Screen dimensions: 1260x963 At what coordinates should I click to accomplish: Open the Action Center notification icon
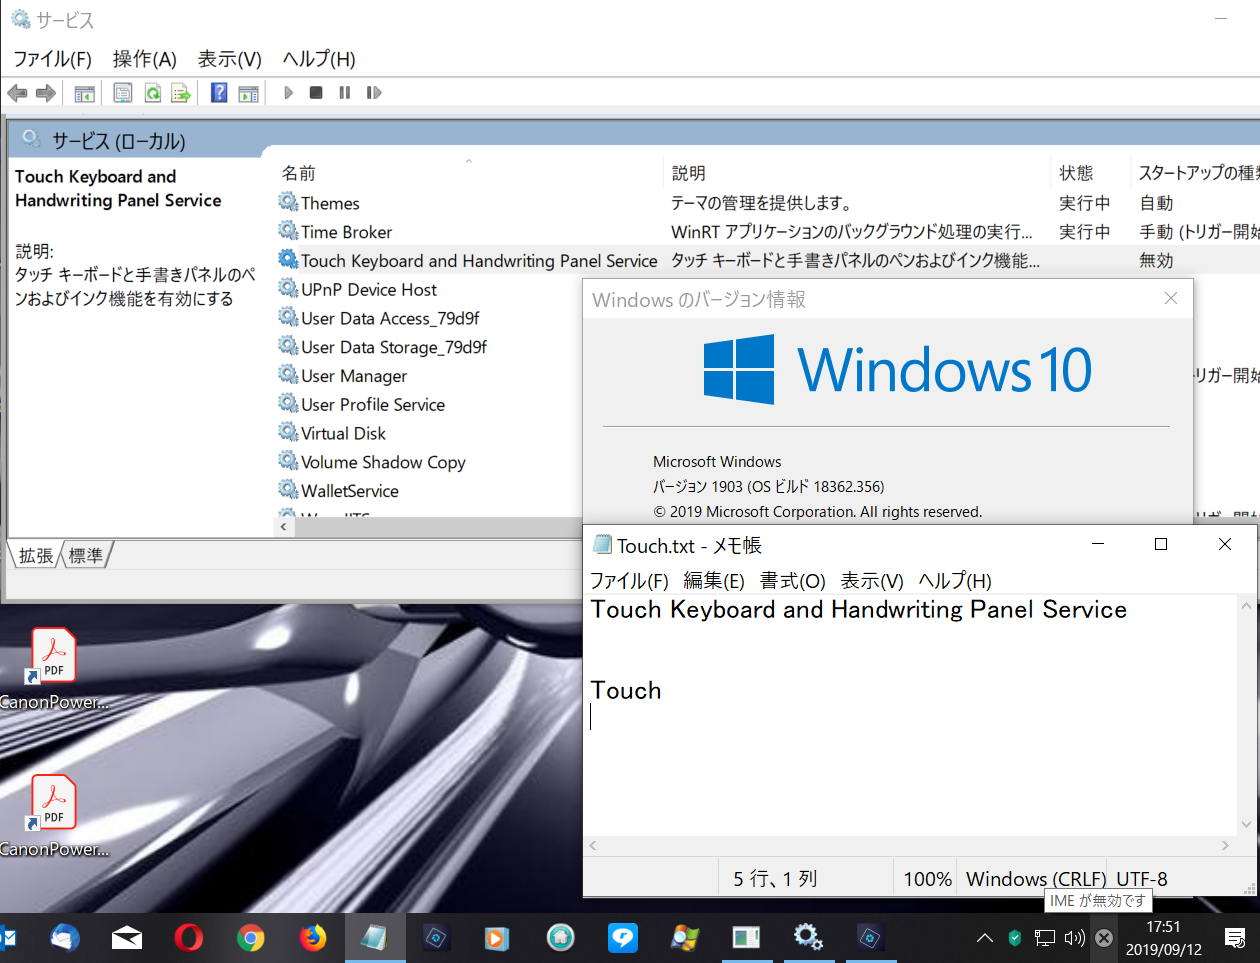(1235, 938)
